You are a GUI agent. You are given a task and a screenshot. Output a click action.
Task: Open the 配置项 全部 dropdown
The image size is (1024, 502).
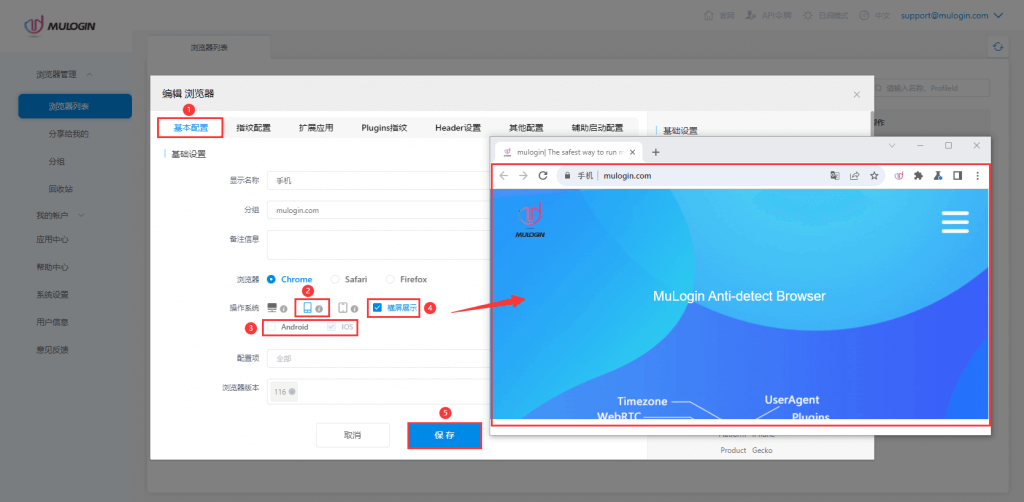coord(379,358)
